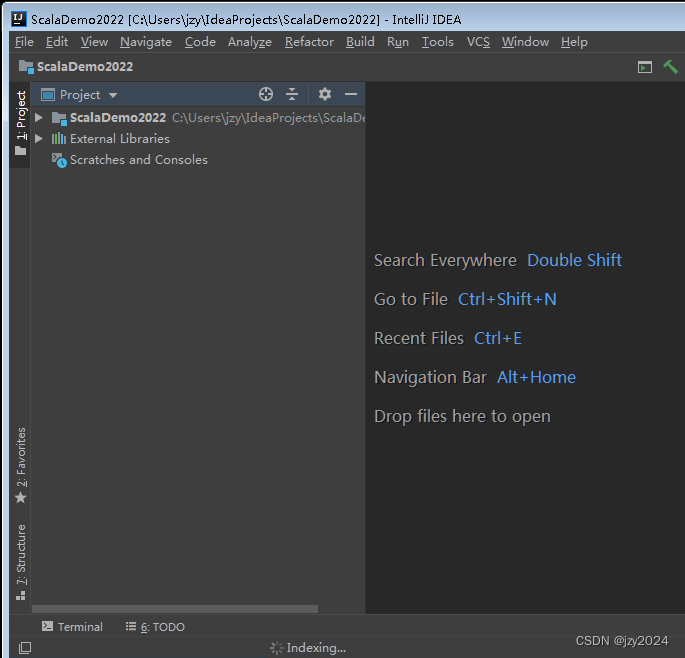Open the Window menu
Viewport: 685px width, 658px height.
click(x=525, y=42)
